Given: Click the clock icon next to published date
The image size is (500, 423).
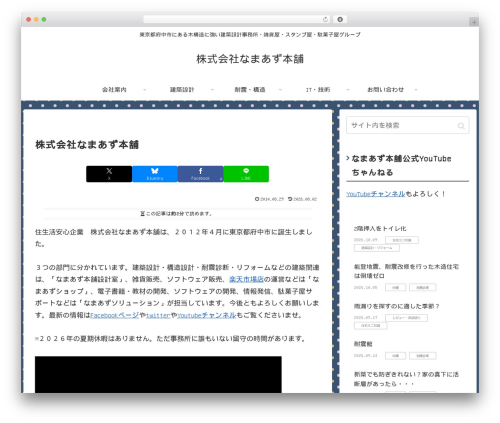Looking at the screenshot, I should (x=257, y=199).
